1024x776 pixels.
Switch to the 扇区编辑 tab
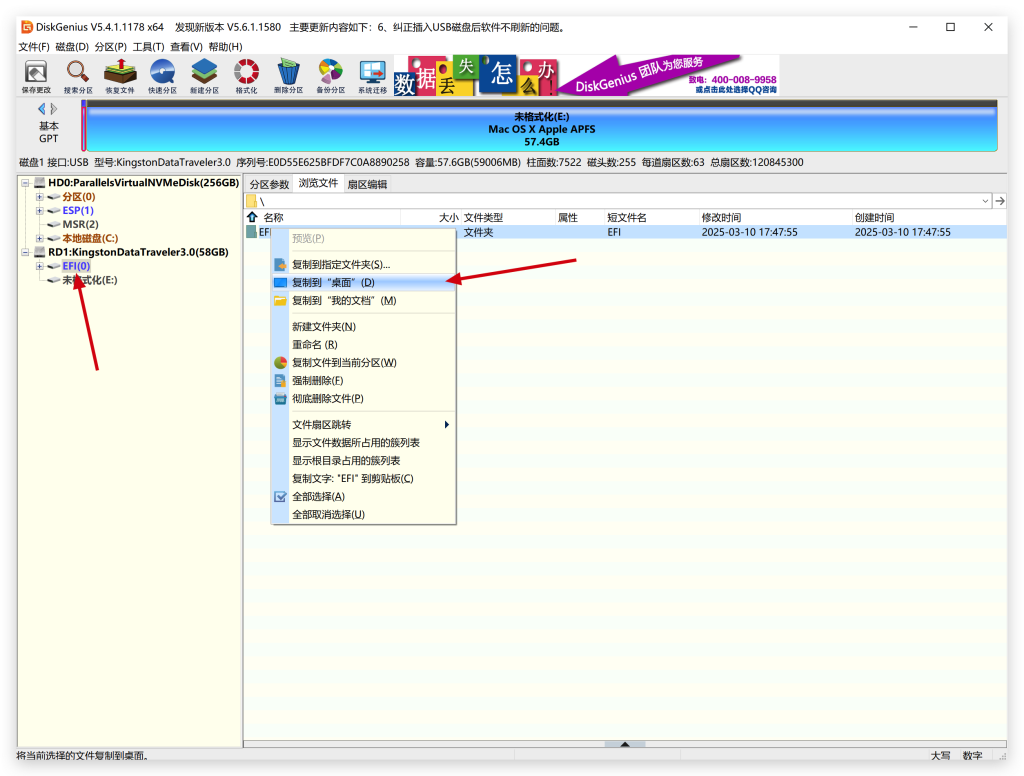(x=367, y=184)
